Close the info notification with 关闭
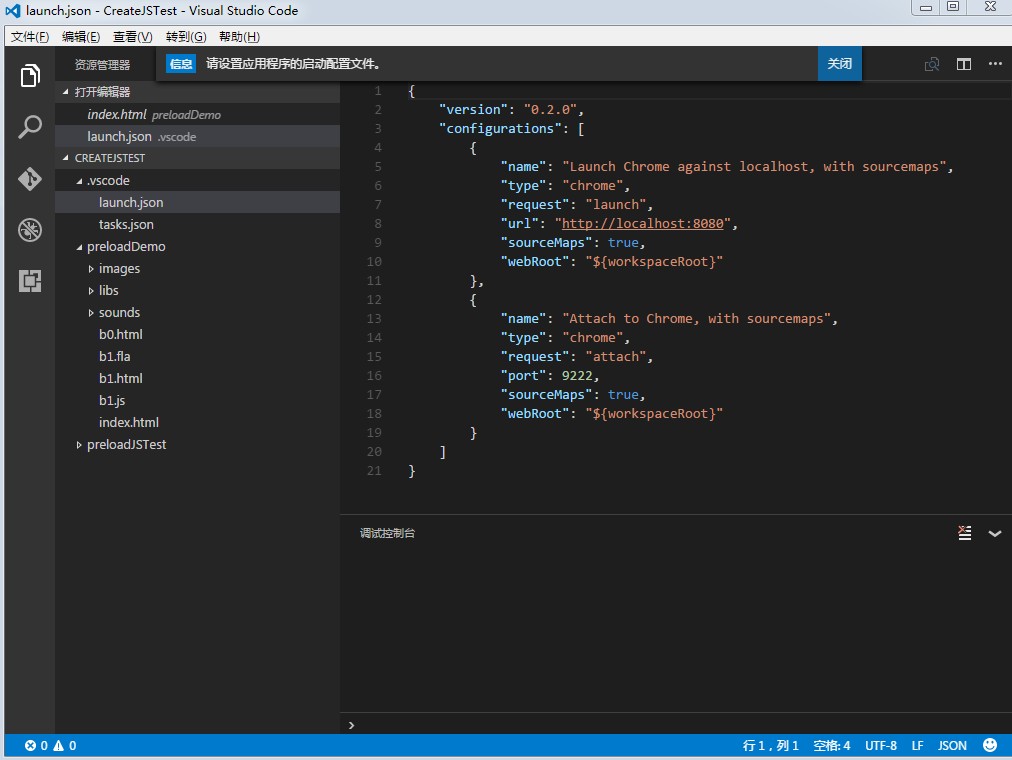Screen dimensions: 1012x760 839,64
